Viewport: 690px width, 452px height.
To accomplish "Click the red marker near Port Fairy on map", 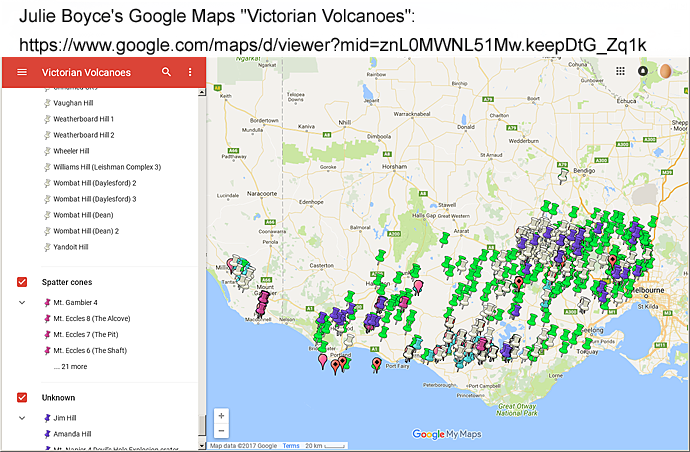I will (x=376, y=364).
